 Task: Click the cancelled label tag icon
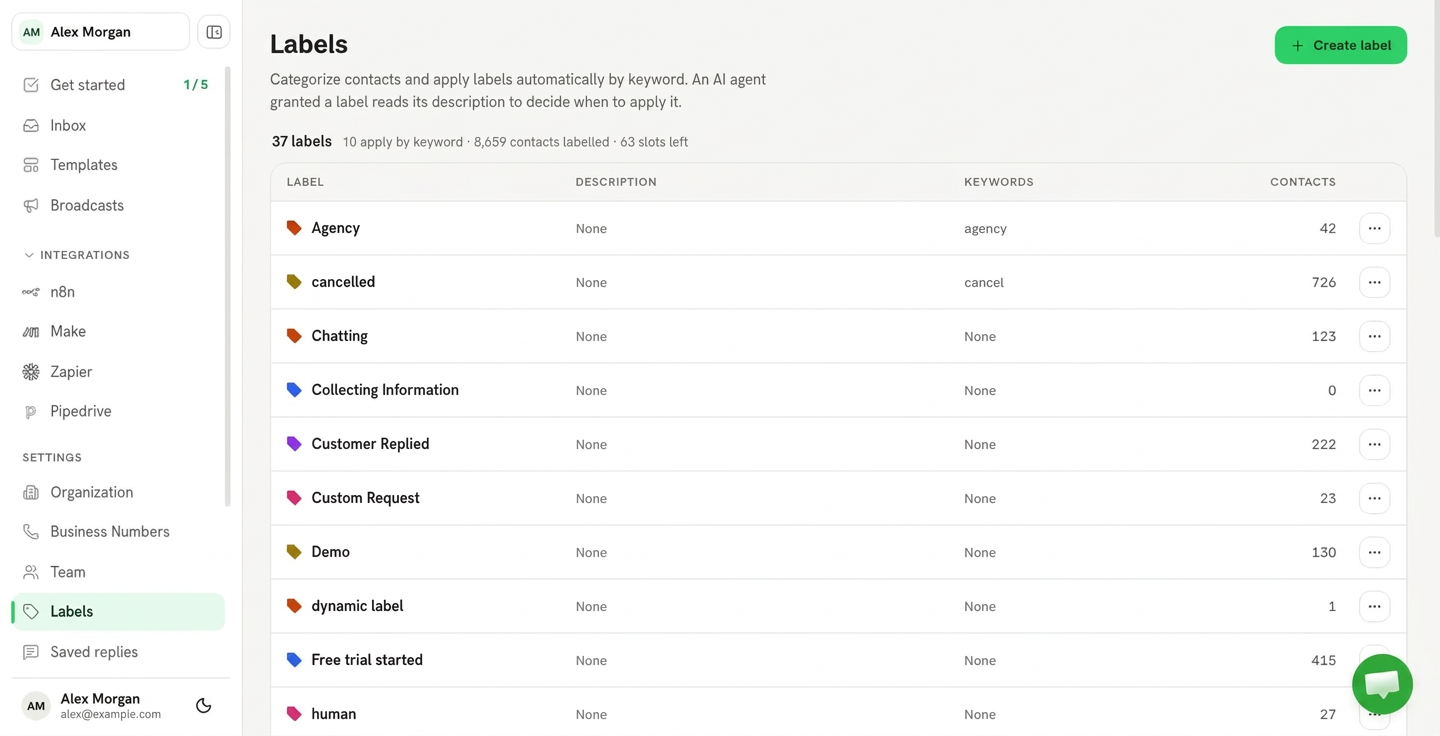294,282
